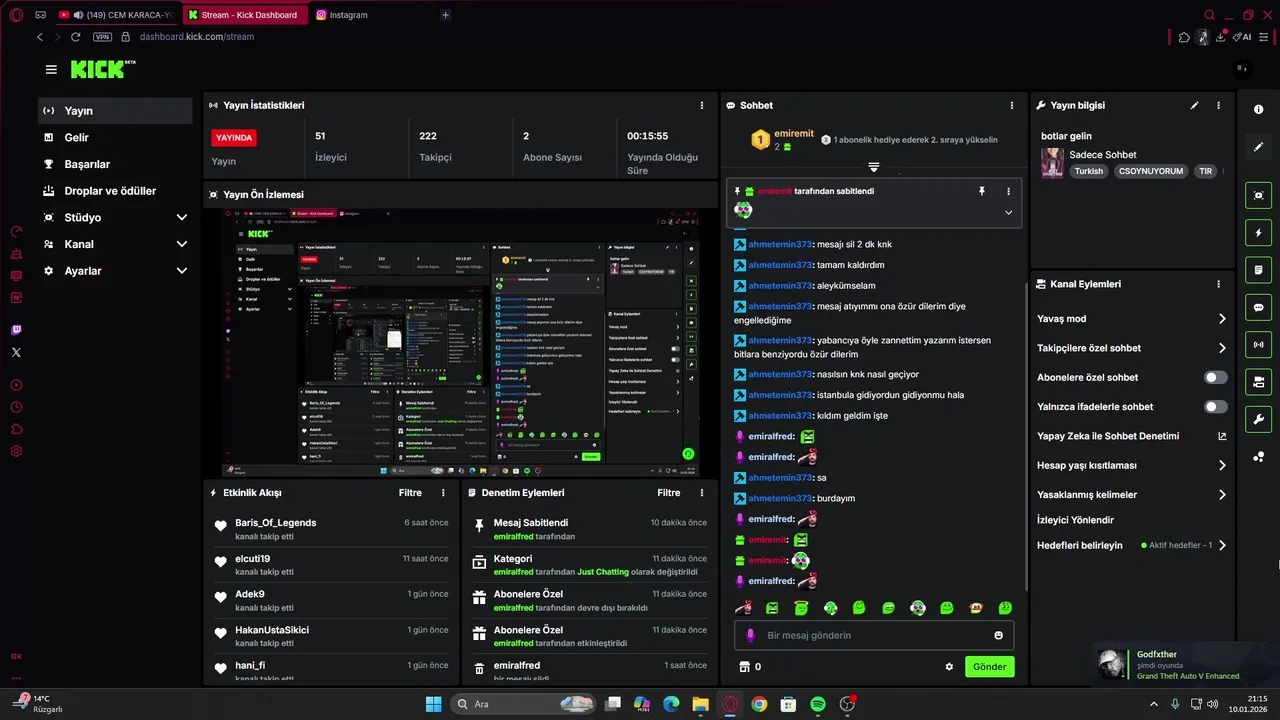The image size is (1280, 720).
Task: Open Hedefleri belirleyin arrow
Action: [x=1222, y=546]
